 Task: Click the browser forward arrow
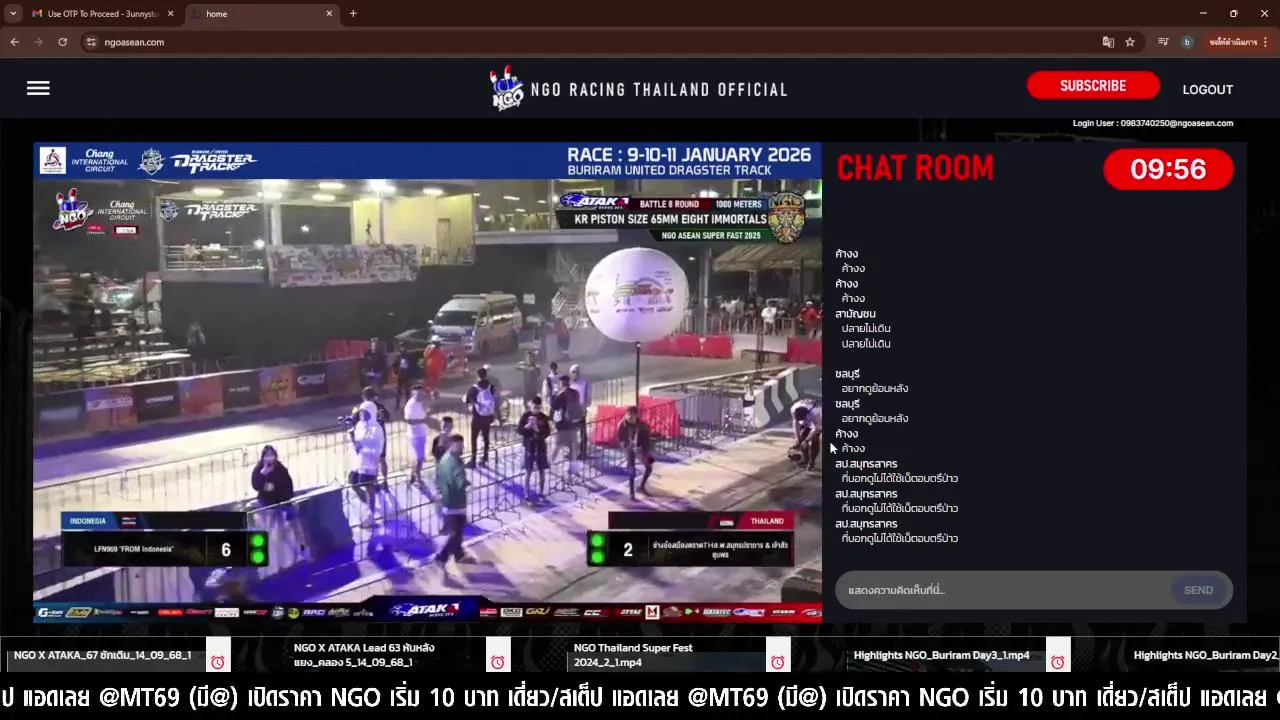point(38,42)
